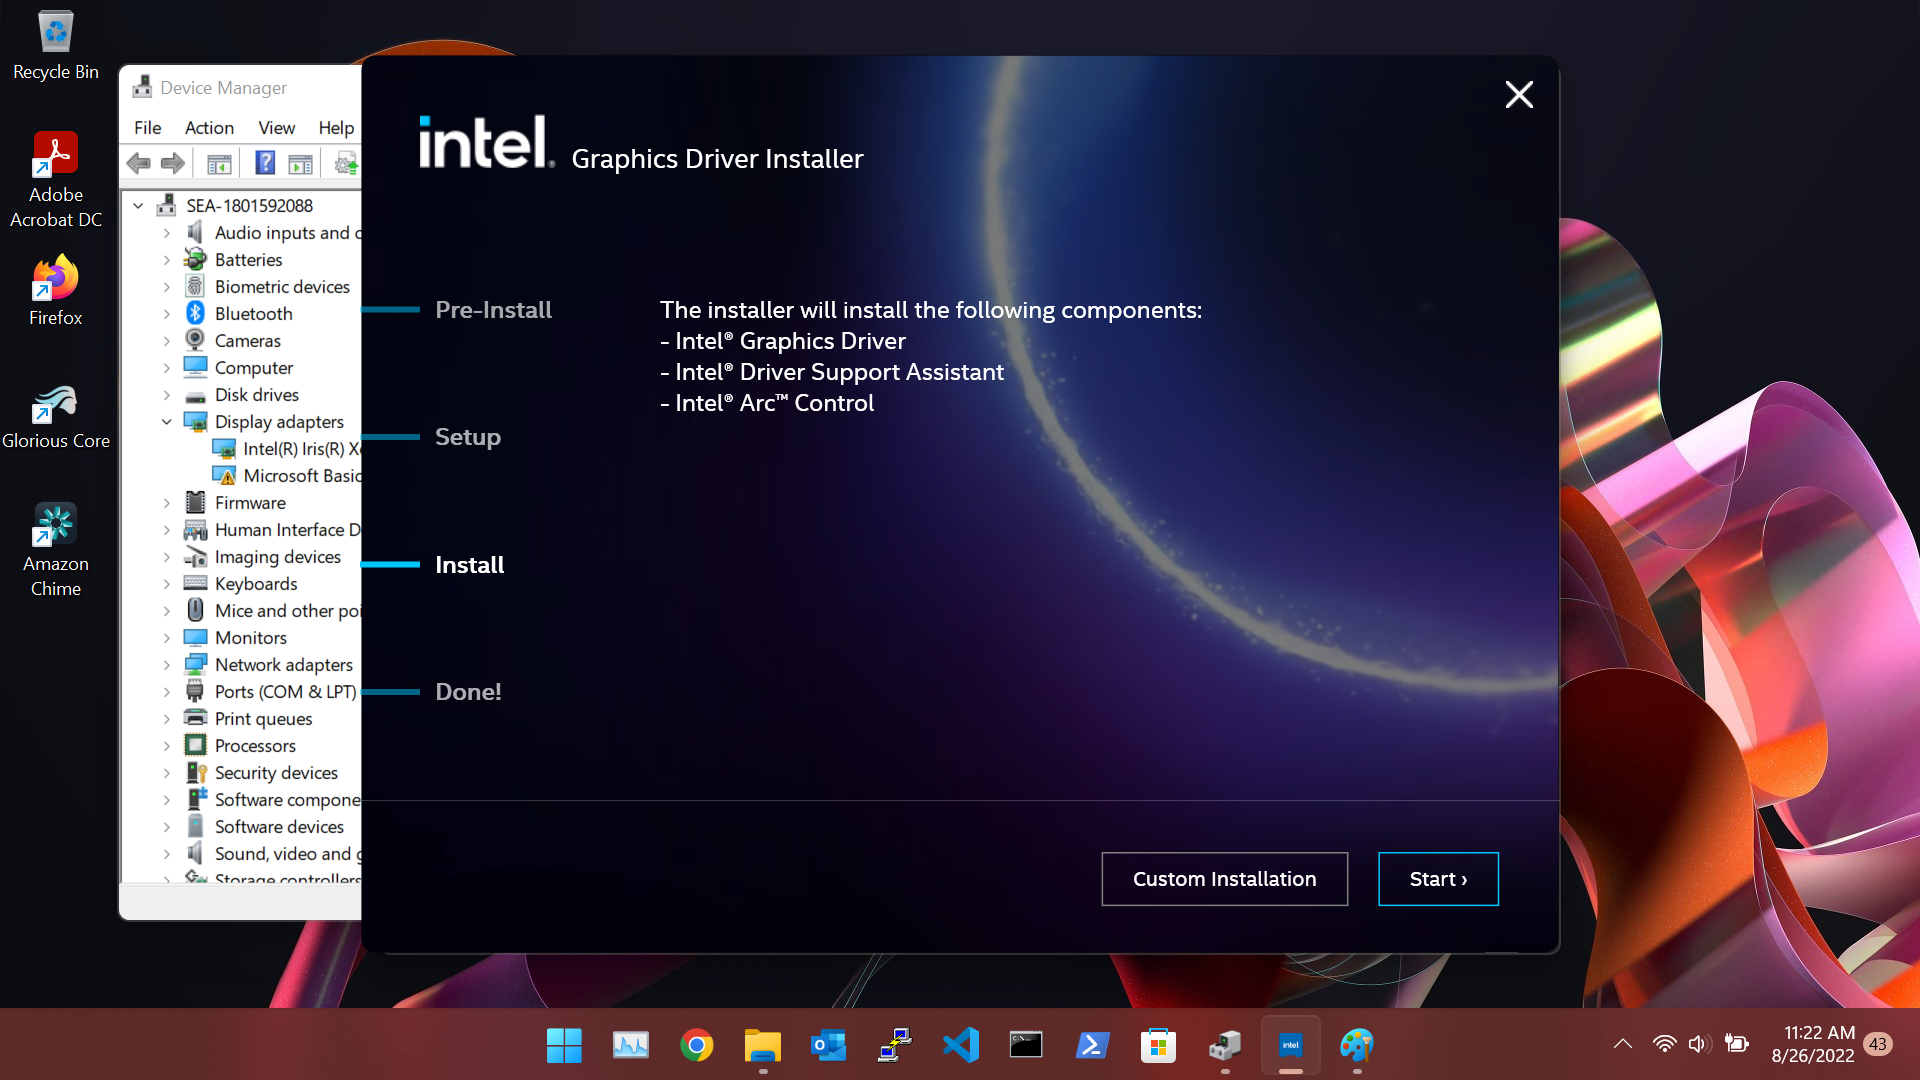Open Visual Studio Code from taskbar
The width and height of the screenshot is (1920, 1080).
[x=961, y=1045]
